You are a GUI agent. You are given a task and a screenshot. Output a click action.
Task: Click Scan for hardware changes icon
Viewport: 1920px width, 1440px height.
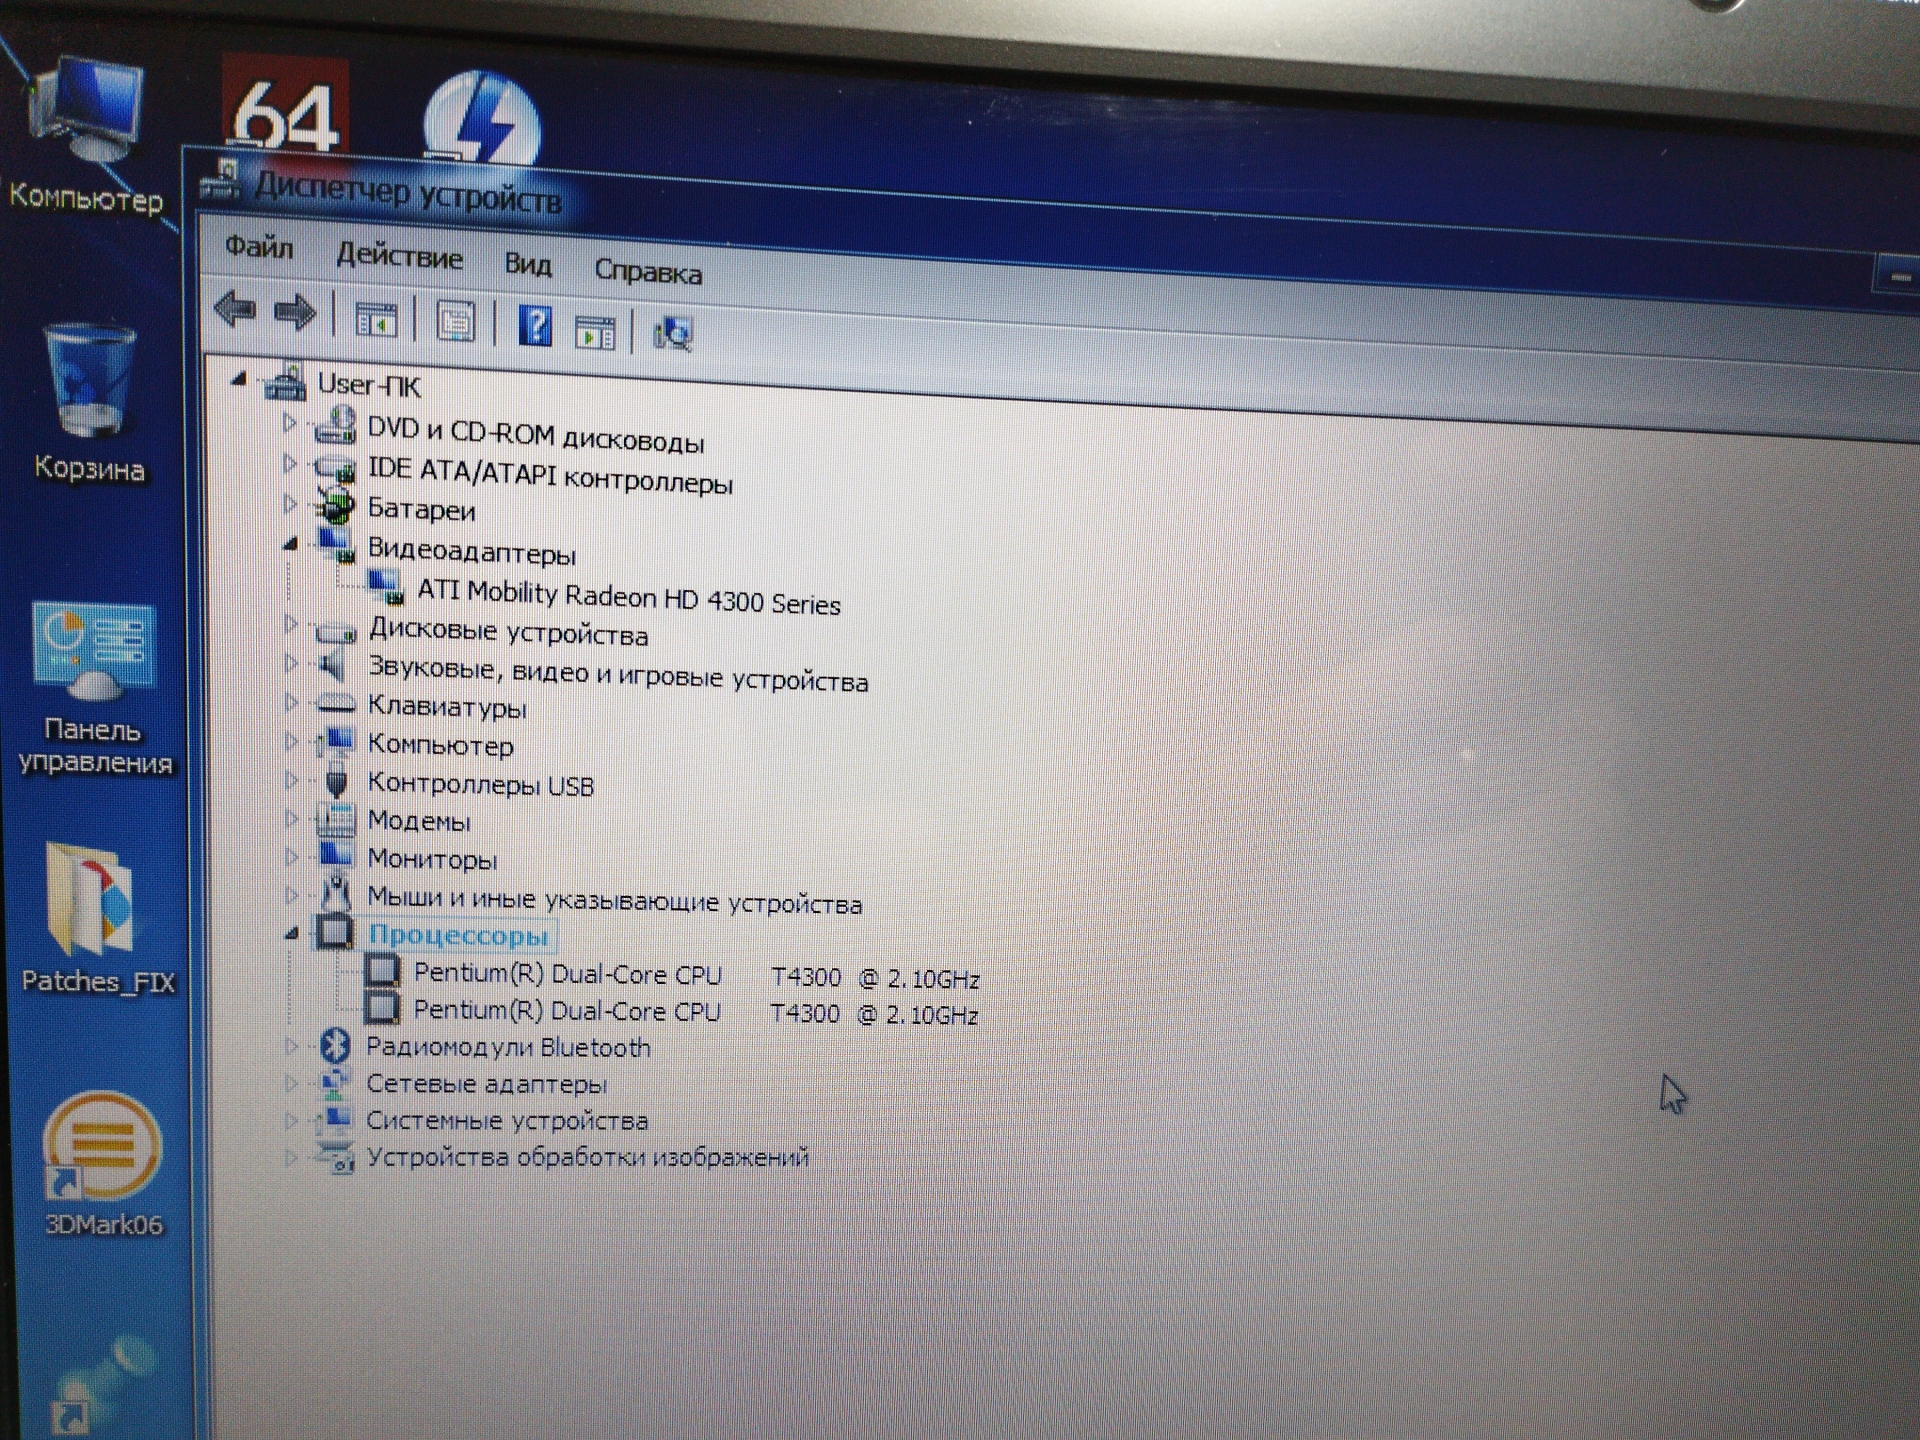tap(674, 334)
